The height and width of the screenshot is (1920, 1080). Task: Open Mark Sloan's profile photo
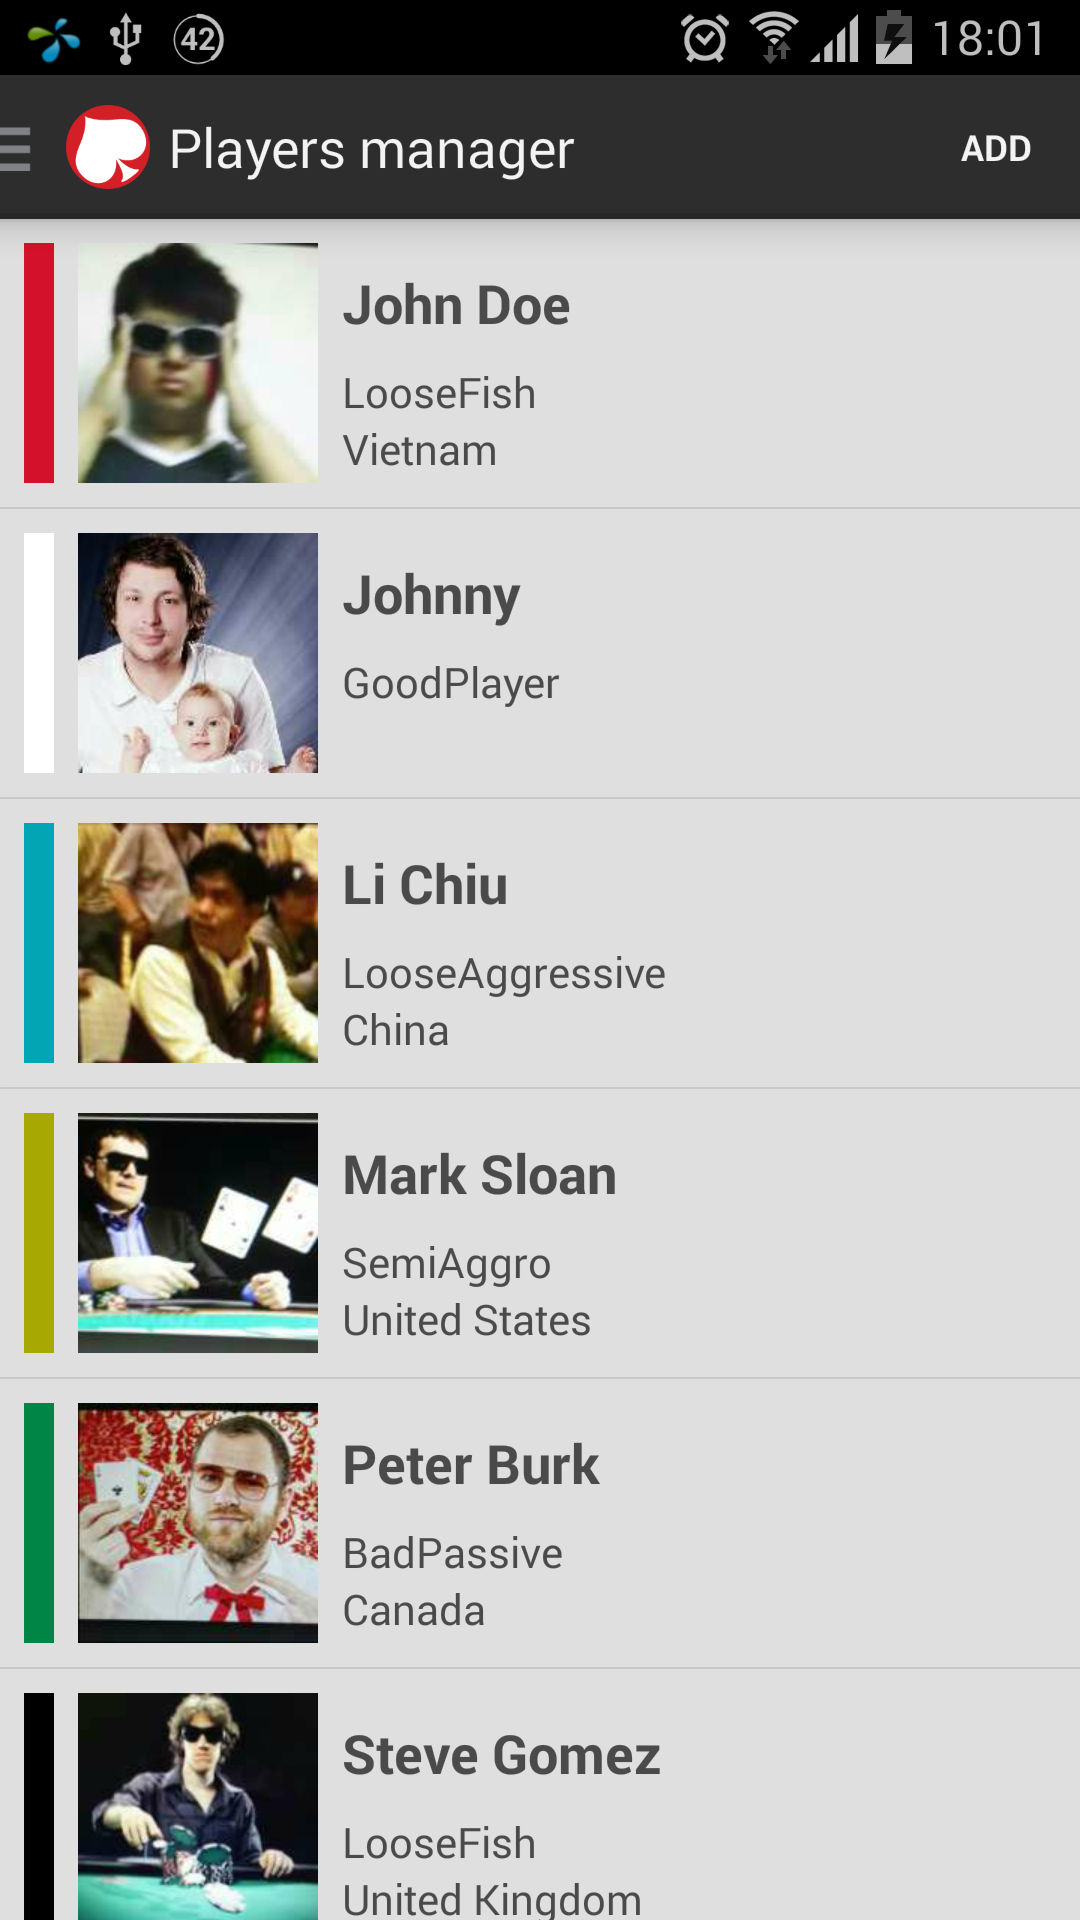coord(198,1233)
